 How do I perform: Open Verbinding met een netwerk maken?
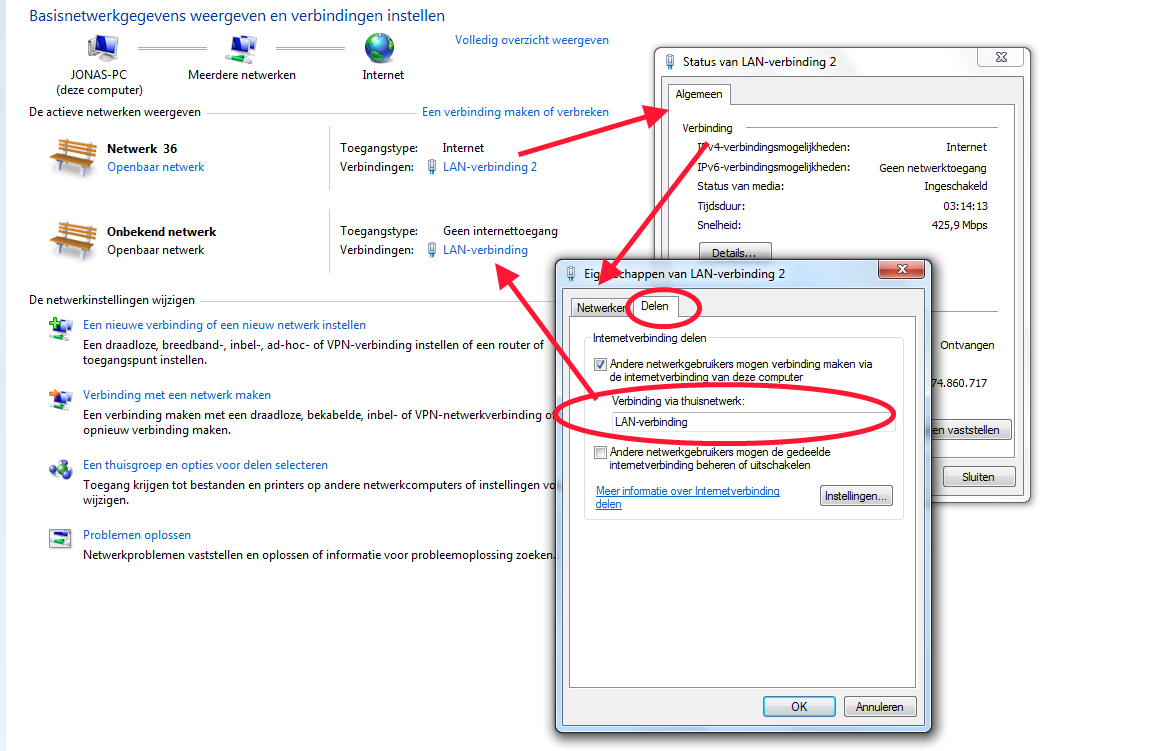pyautogui.click(x=177, y=395)
